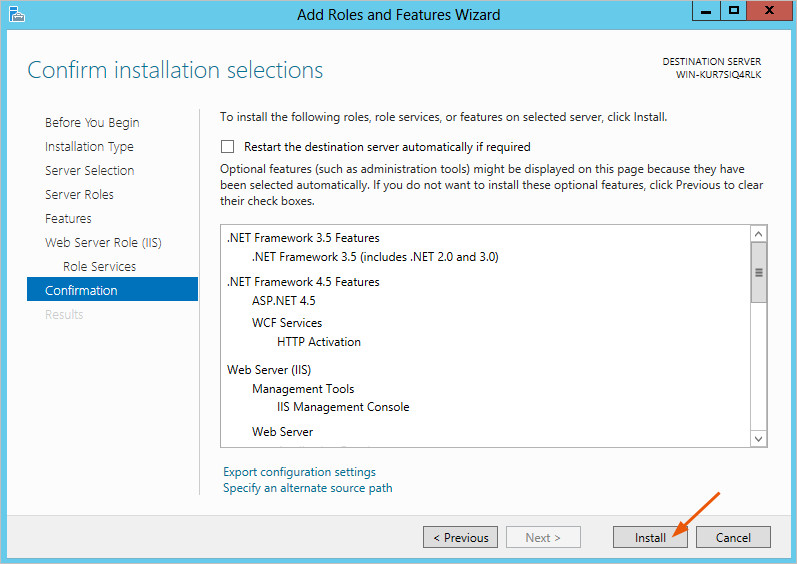Open Specify an alternate source path
This screenshot has height=564, width=797.
pos(307,488)
